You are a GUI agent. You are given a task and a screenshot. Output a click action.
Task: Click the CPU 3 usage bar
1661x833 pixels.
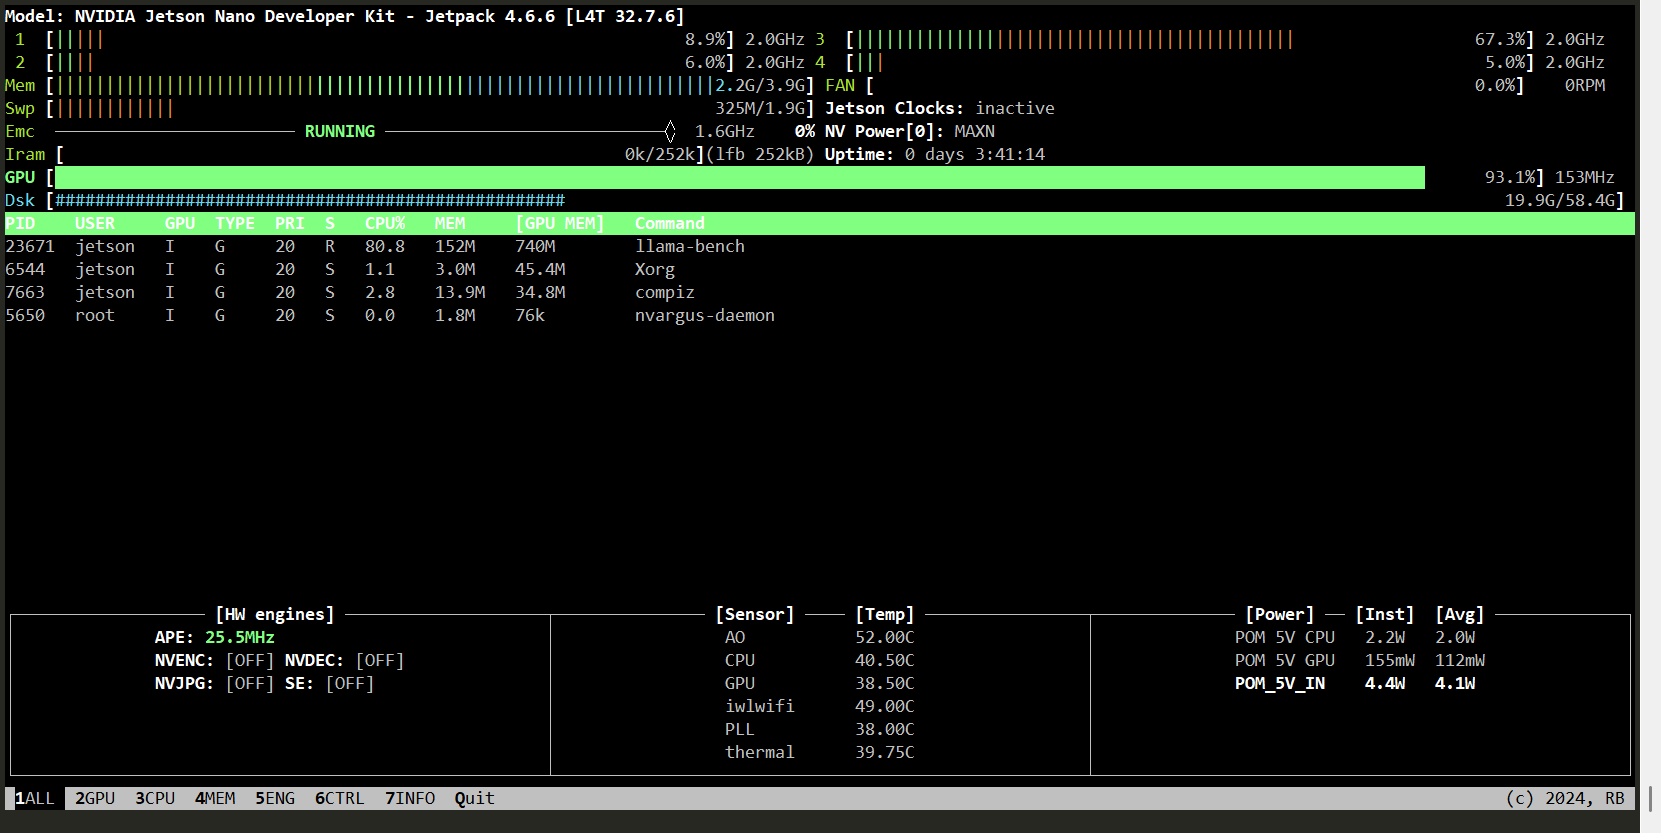coord(1075,40)
